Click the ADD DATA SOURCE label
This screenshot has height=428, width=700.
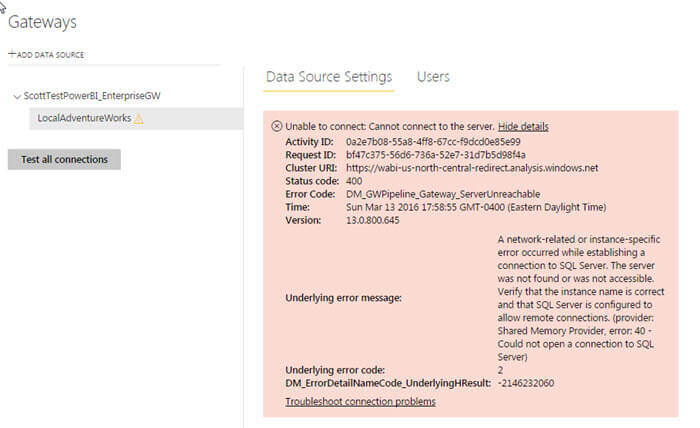(x=50, y=54)
